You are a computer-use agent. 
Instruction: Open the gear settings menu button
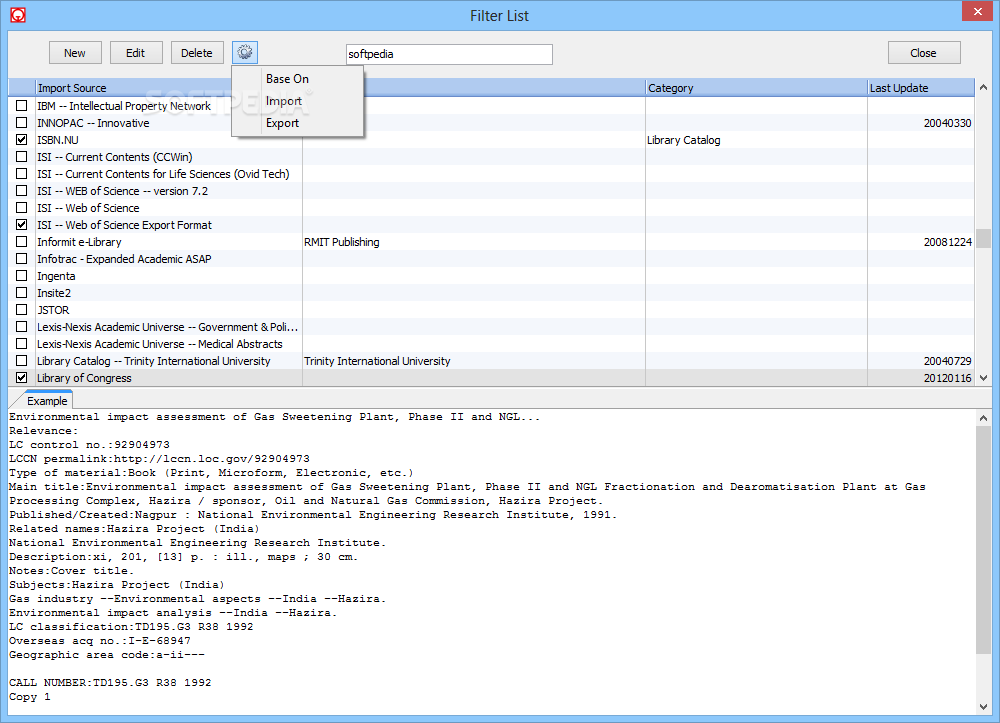tap(245, 52)
